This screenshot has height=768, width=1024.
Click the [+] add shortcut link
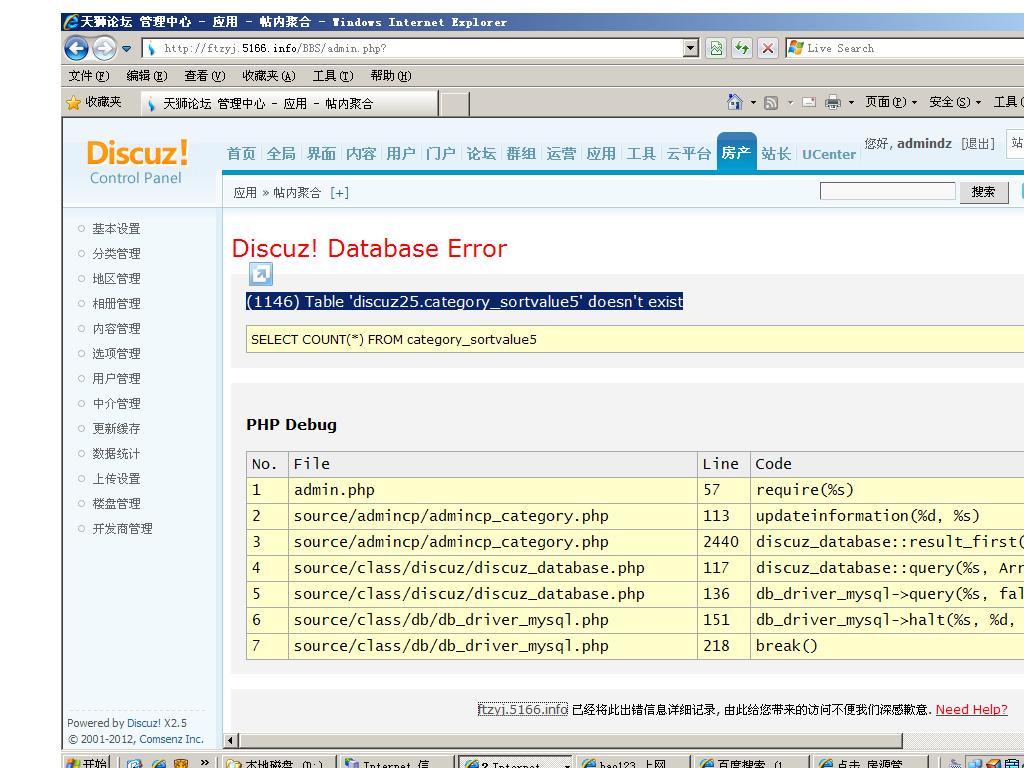[340, 193]
